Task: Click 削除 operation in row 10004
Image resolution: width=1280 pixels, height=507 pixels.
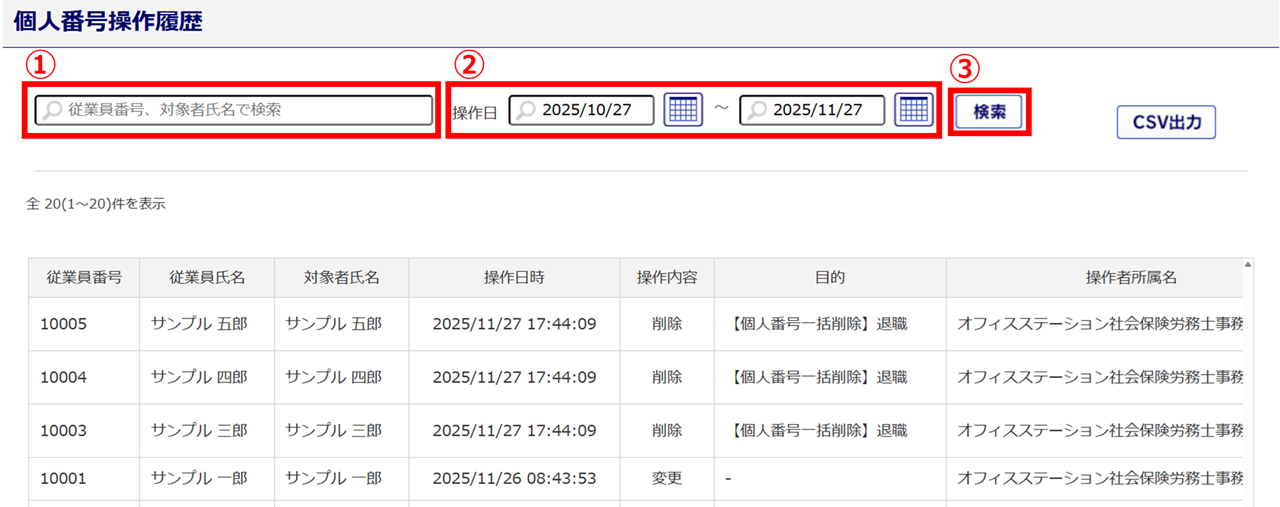Action: point(667,377)
